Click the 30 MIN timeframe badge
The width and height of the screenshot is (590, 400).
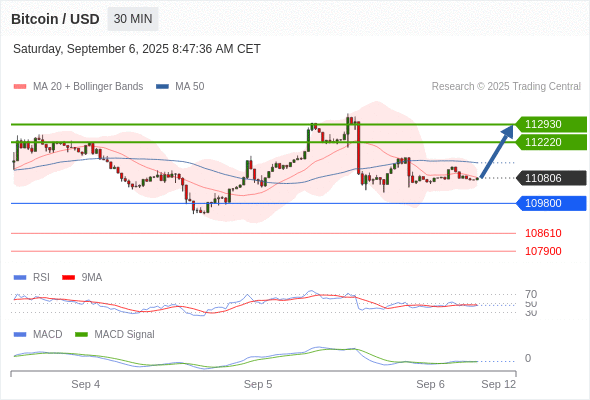click(133, 19)
